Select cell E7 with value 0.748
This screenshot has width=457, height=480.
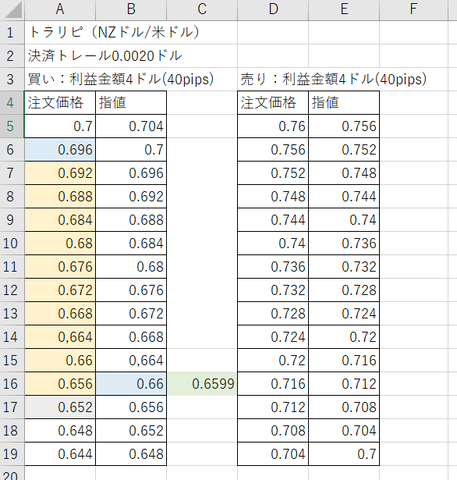[x=344, y=173]
